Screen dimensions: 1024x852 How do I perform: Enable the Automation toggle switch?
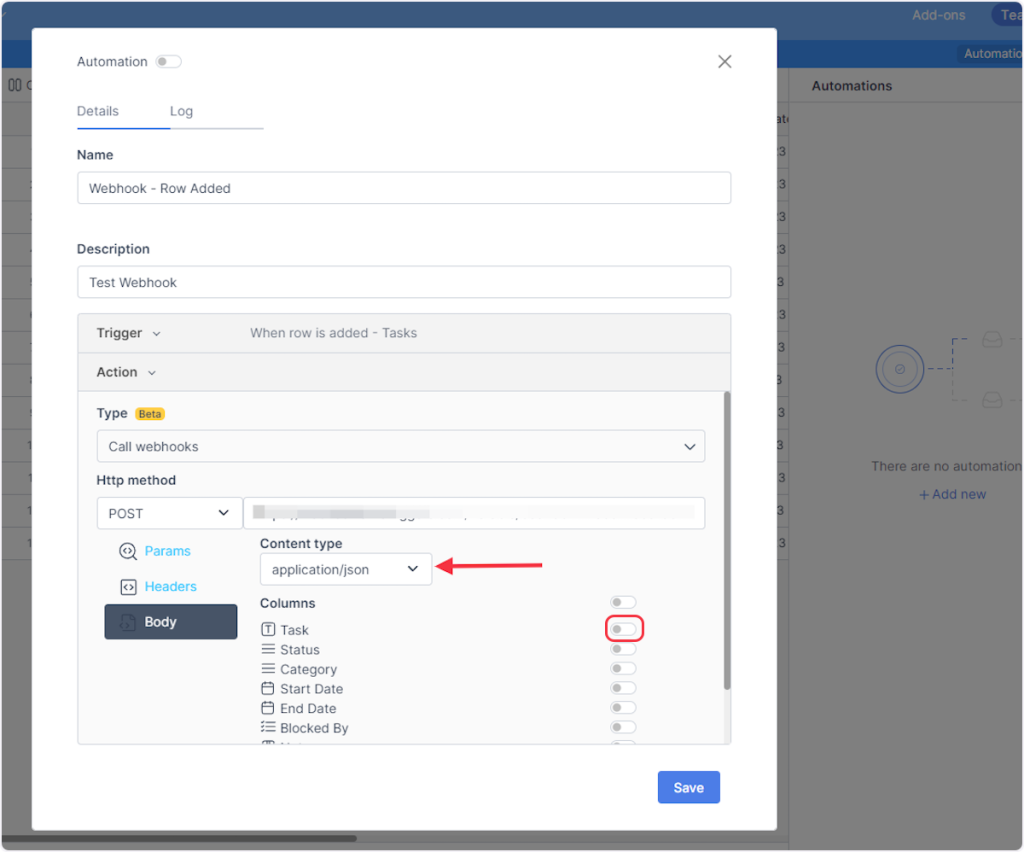tap(168, 62)
